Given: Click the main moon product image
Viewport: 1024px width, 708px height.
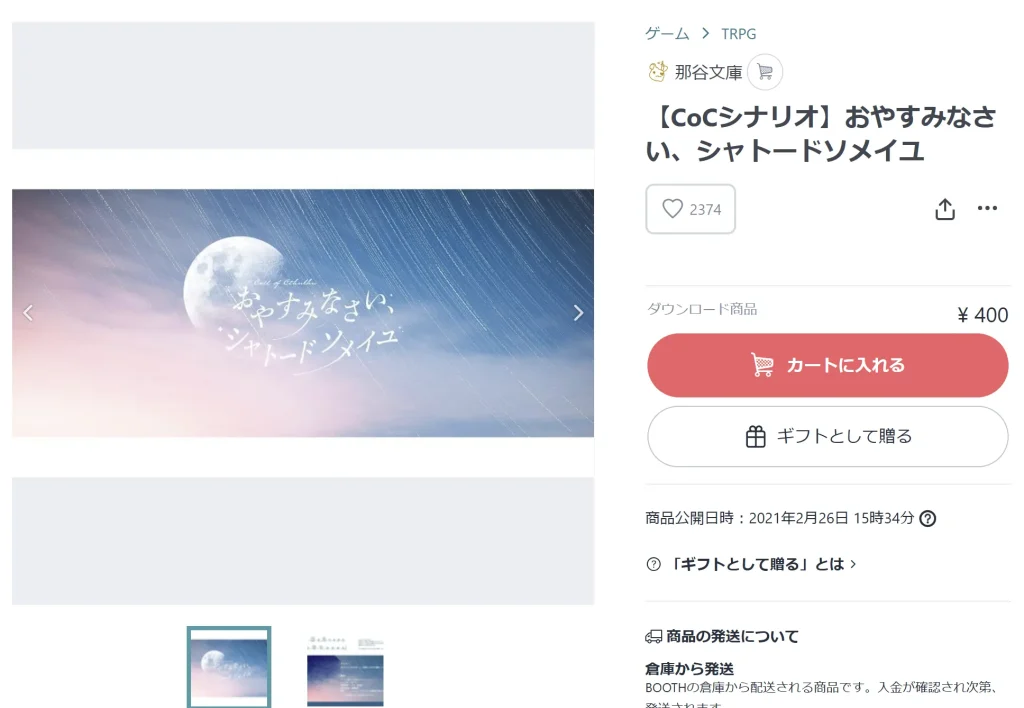Looking at the screenshot, I should (303, 313).
